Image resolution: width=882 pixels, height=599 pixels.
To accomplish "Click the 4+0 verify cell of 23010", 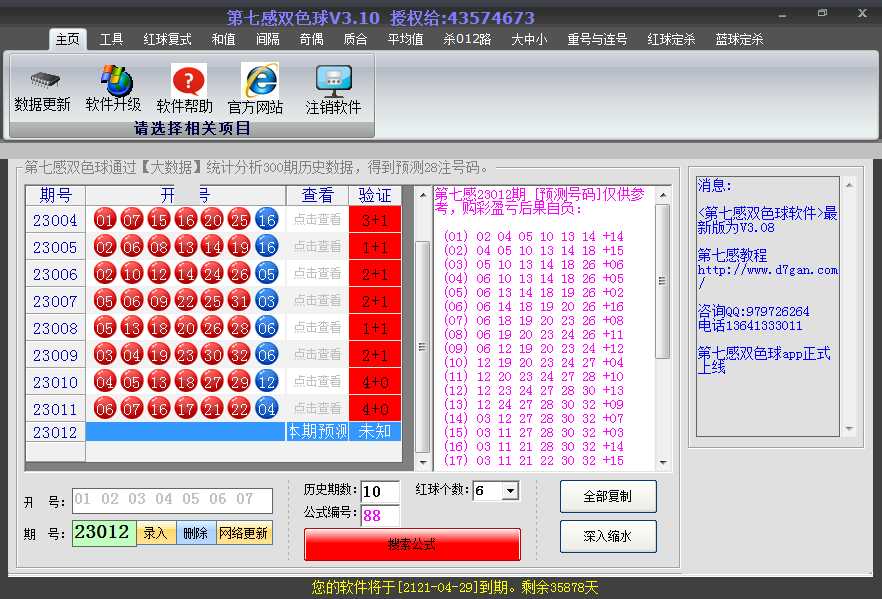I will pos(375,381).
